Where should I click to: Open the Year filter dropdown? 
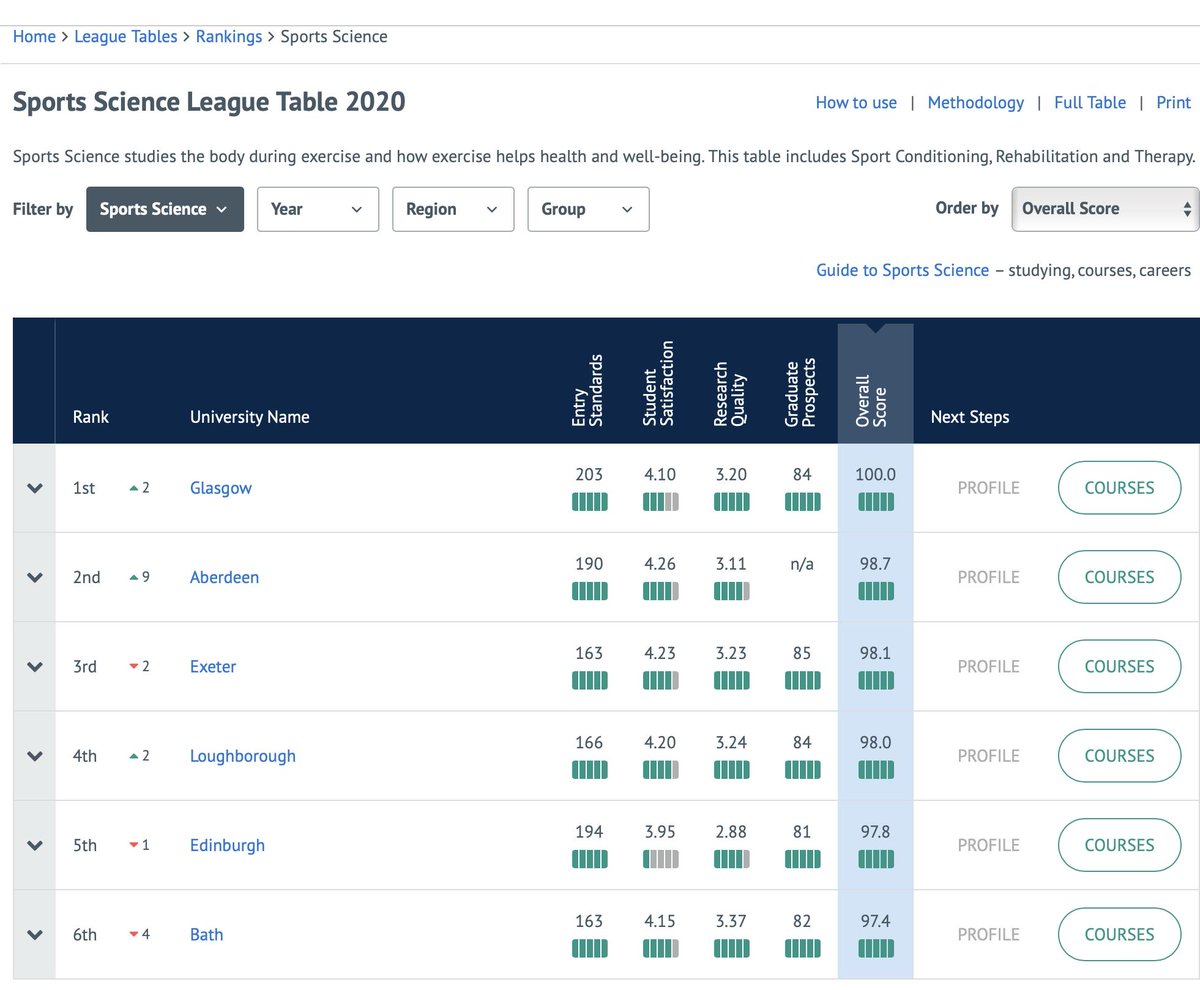pyautogui.click(x=318, y=209)
